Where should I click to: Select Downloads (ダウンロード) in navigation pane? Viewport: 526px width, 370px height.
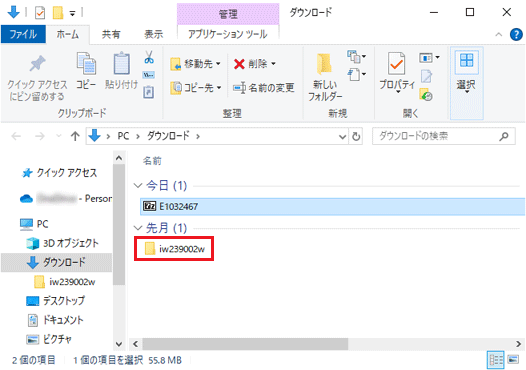pos(56,262)
